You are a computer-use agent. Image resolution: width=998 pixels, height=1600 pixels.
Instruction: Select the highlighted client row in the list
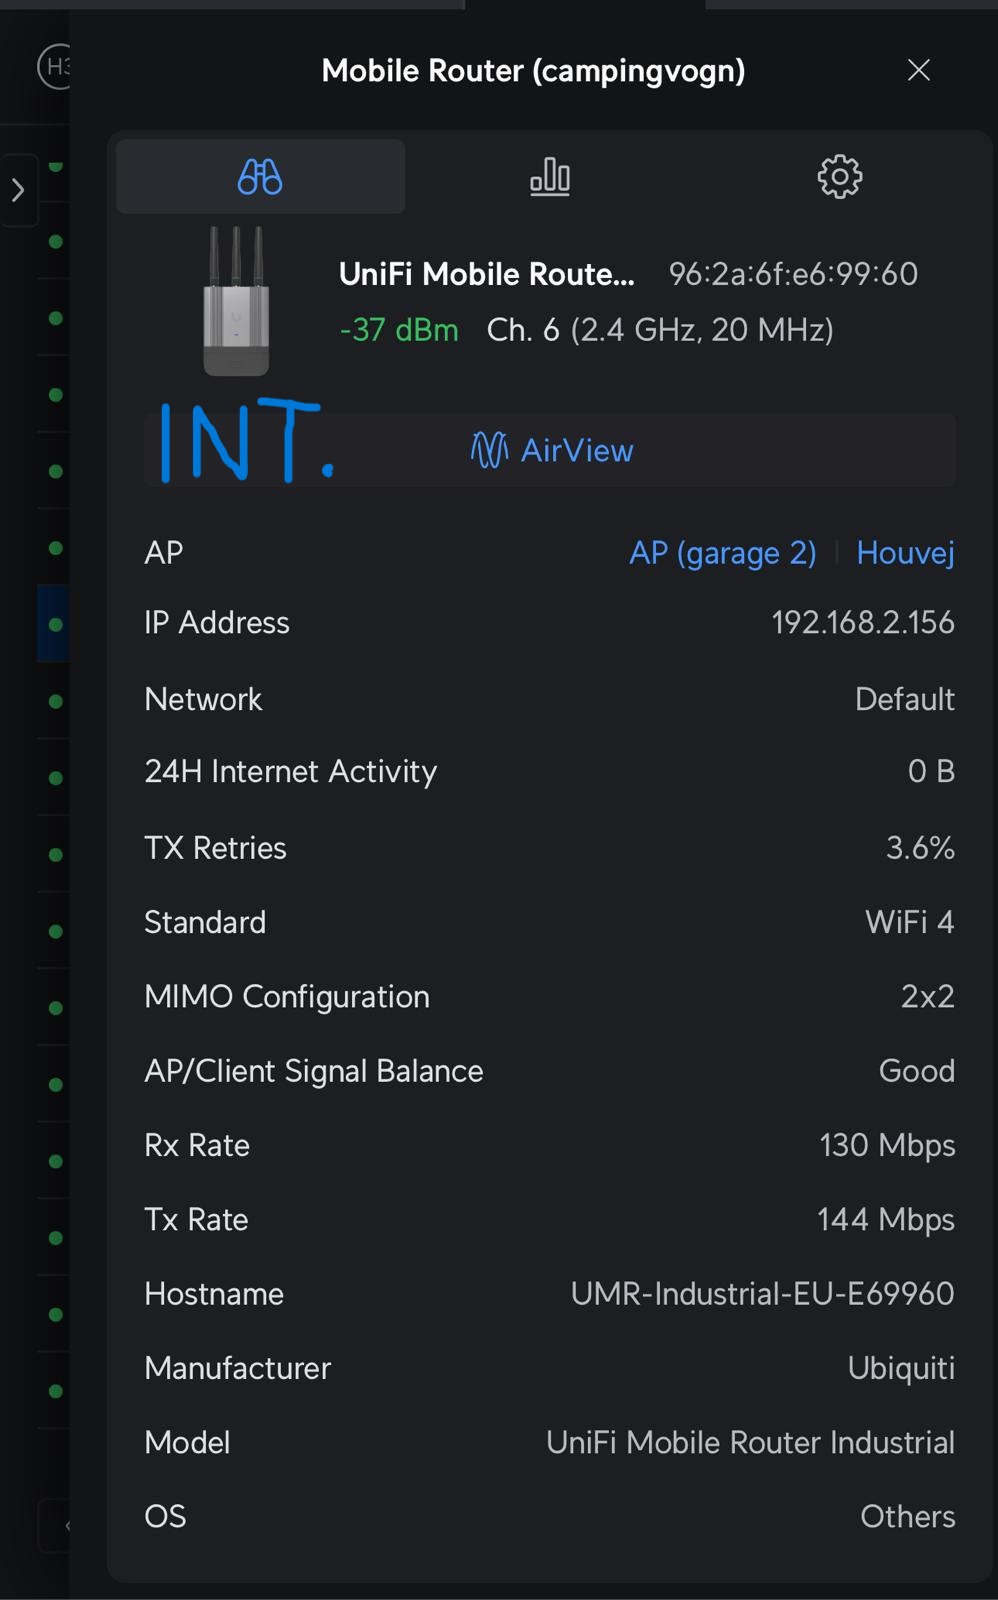coord(54,624)
